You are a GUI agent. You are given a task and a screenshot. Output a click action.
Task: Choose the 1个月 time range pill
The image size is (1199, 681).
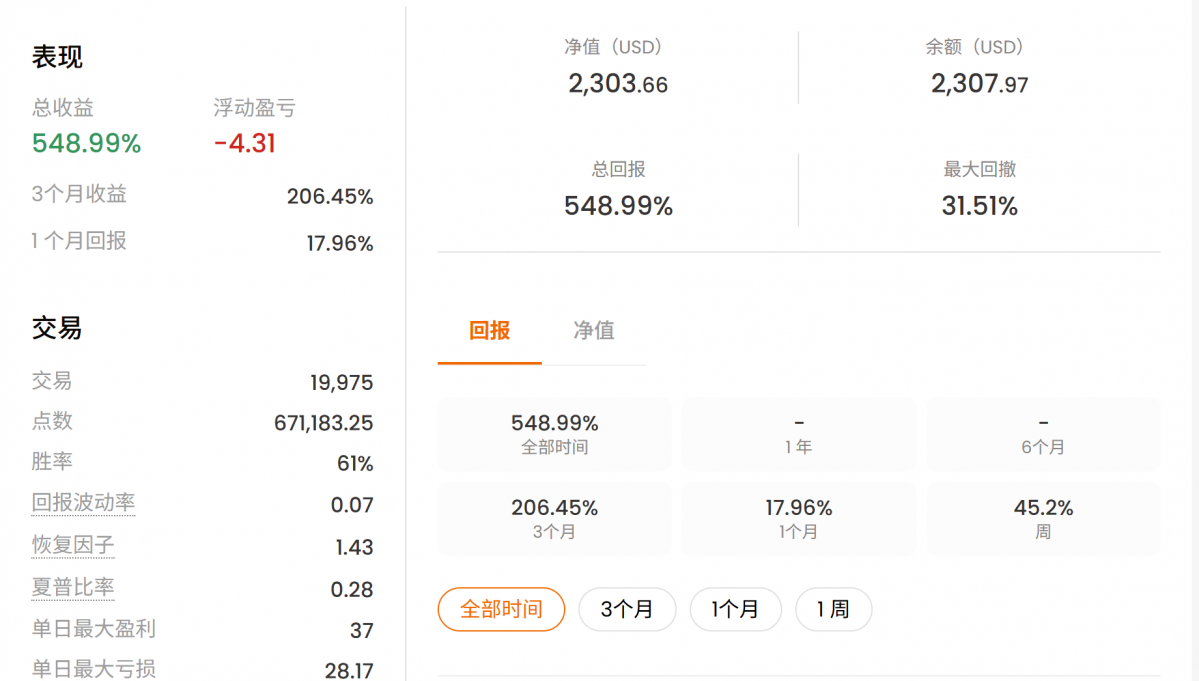click(736, 609)
